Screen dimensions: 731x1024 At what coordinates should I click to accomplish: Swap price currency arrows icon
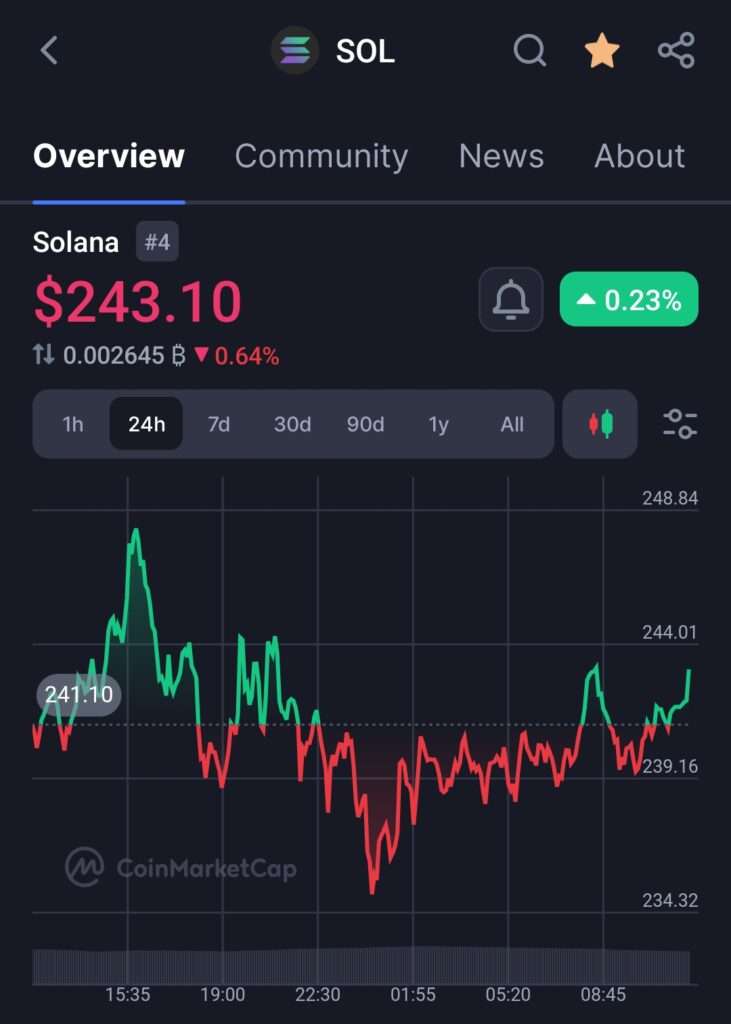click(x=44, y=355)
